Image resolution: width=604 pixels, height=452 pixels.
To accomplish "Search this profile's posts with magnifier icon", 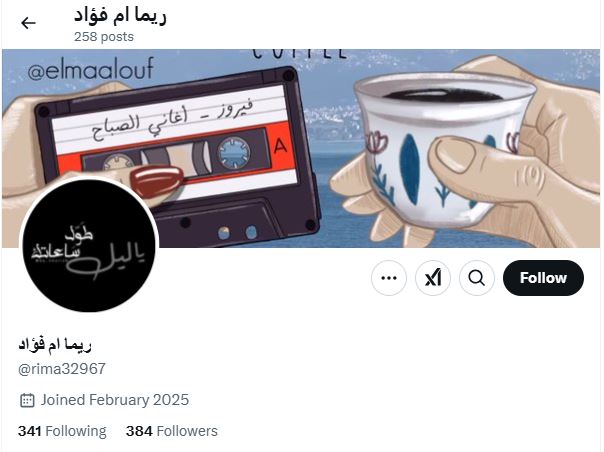I will [476, 278].
